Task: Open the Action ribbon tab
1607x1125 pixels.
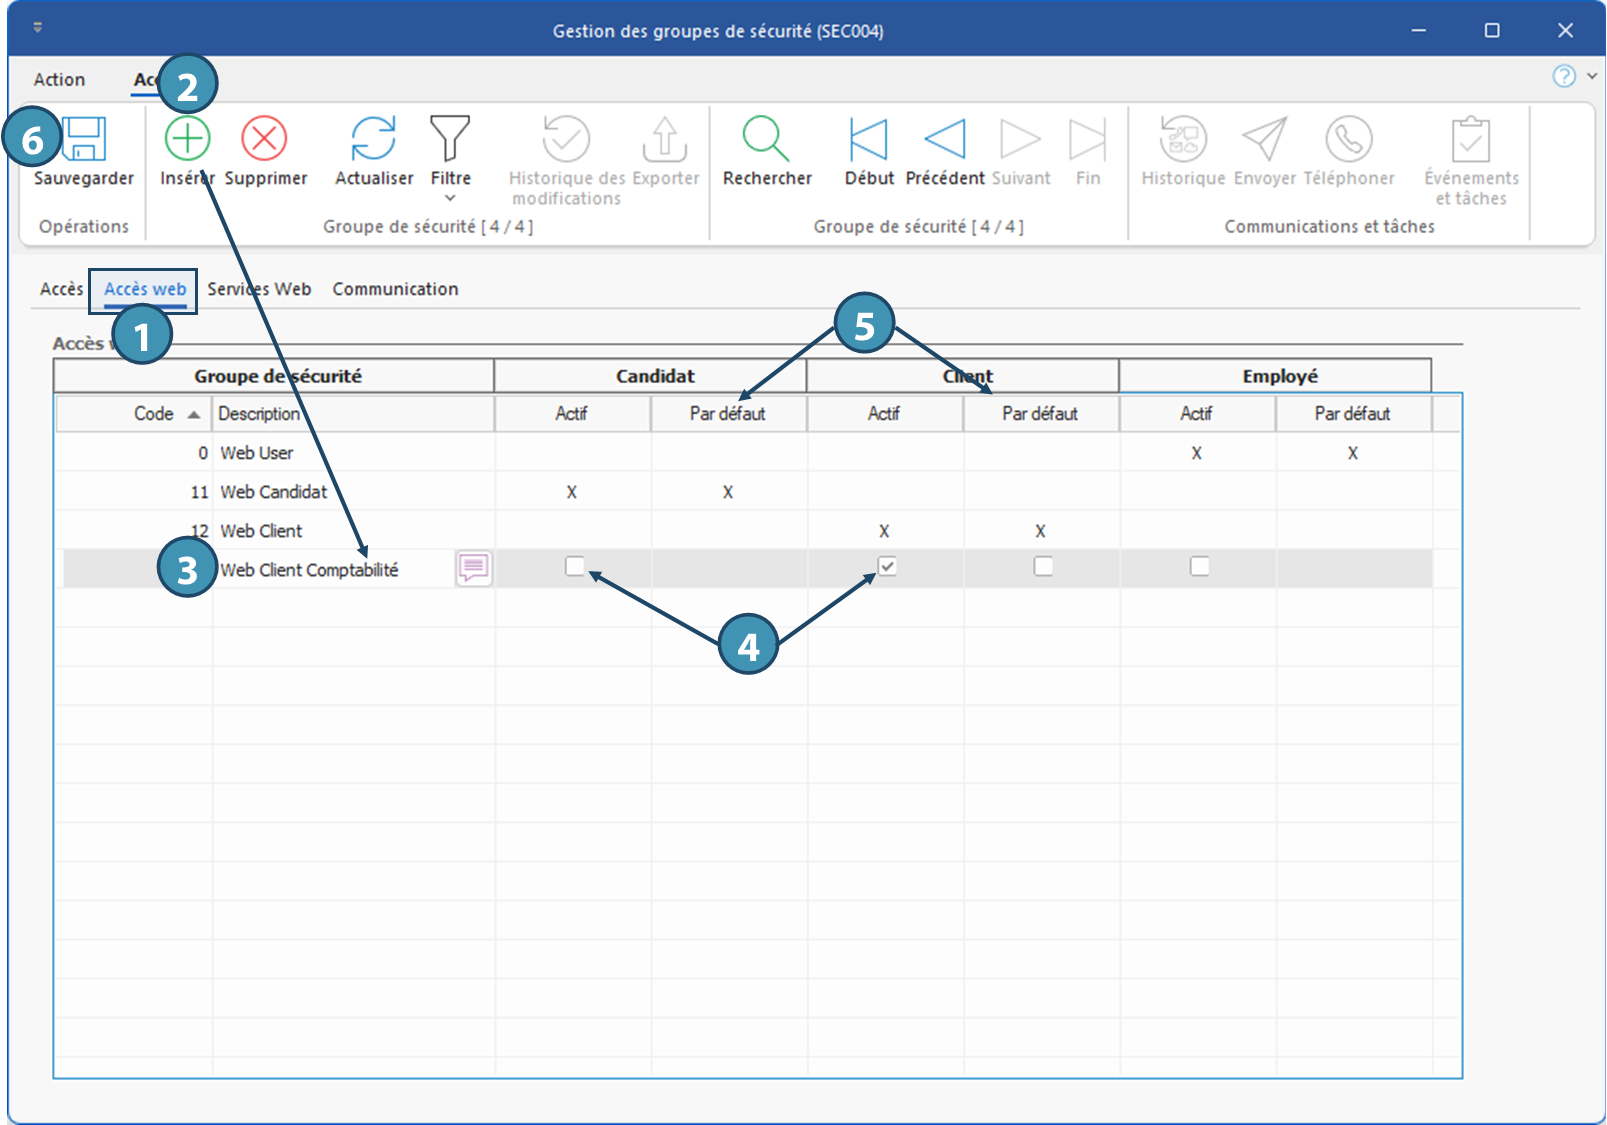Action: [59, 80]
